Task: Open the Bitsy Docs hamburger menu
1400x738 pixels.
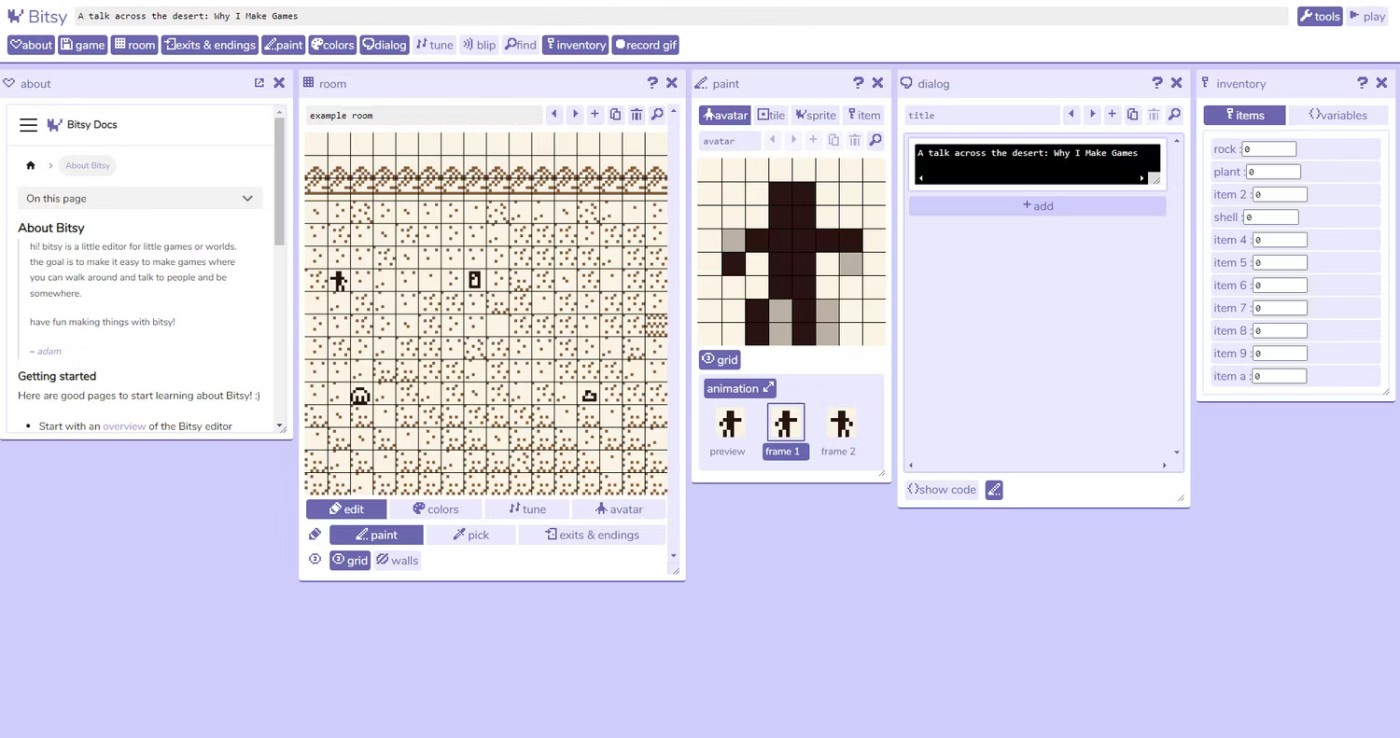Action: coord(28,125)
